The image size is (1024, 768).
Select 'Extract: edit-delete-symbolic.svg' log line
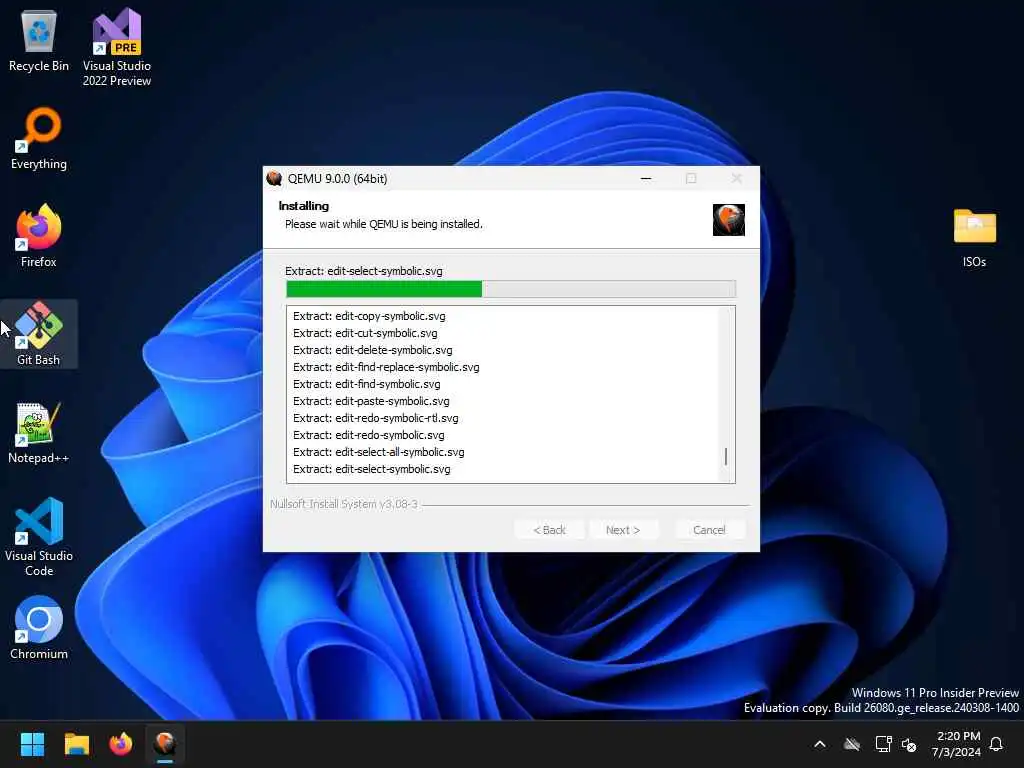click(372, 350)
